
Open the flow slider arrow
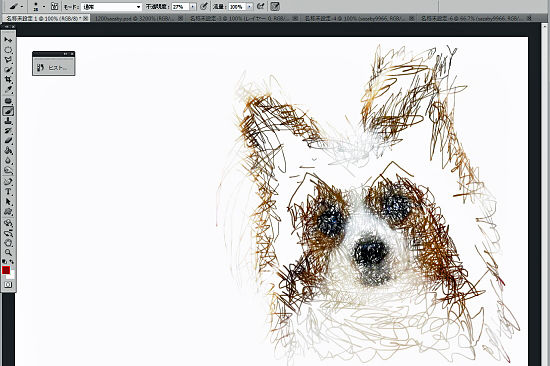[x=250, y=7]
